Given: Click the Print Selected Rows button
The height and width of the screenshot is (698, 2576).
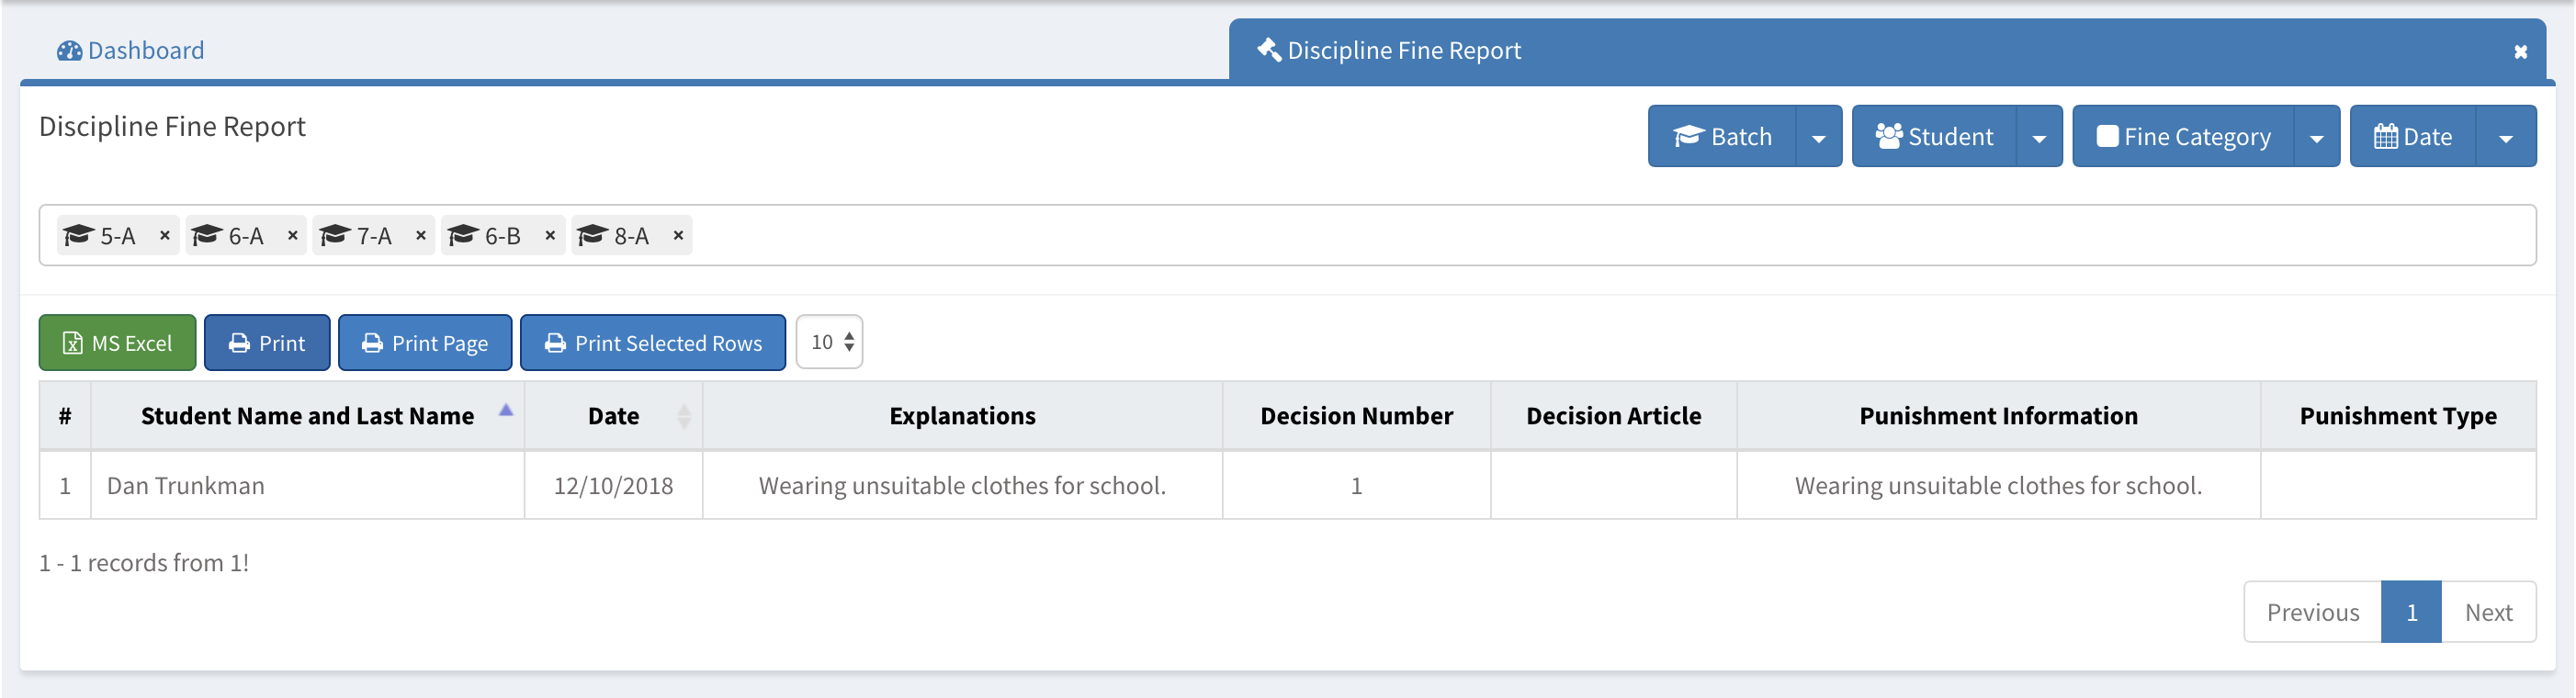Looking at the screenshot, I should point(653,343).
